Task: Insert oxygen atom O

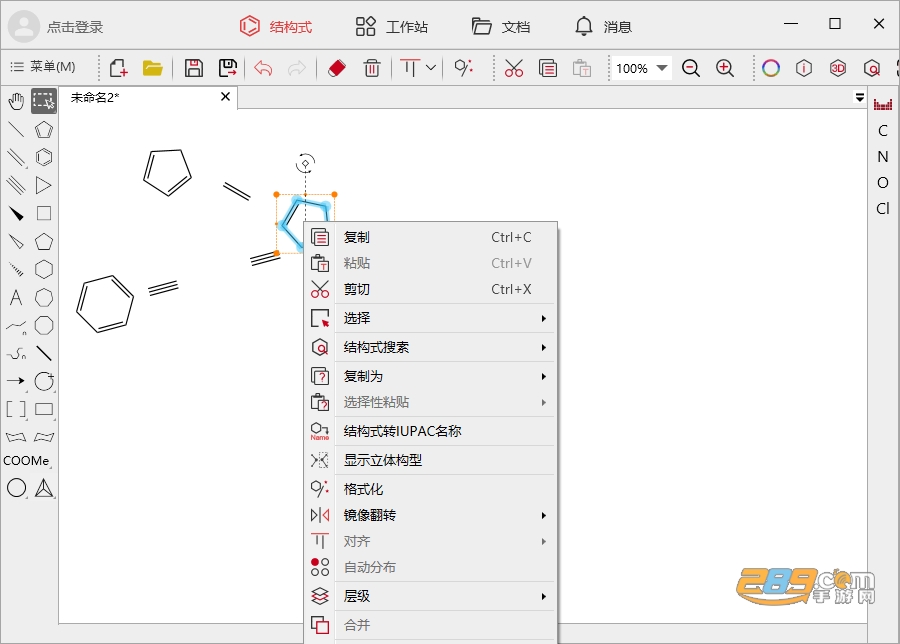Action: (883, 183)
